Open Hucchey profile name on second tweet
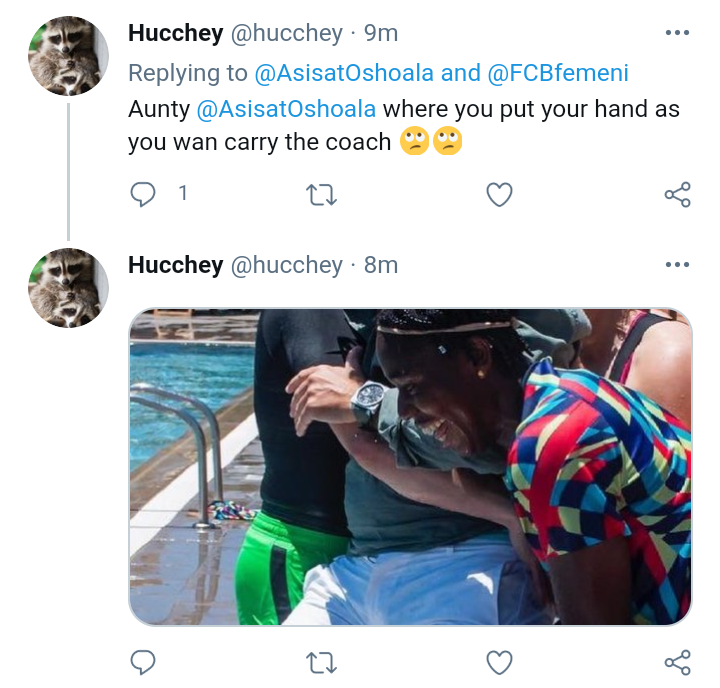 [x=176, y=265]
